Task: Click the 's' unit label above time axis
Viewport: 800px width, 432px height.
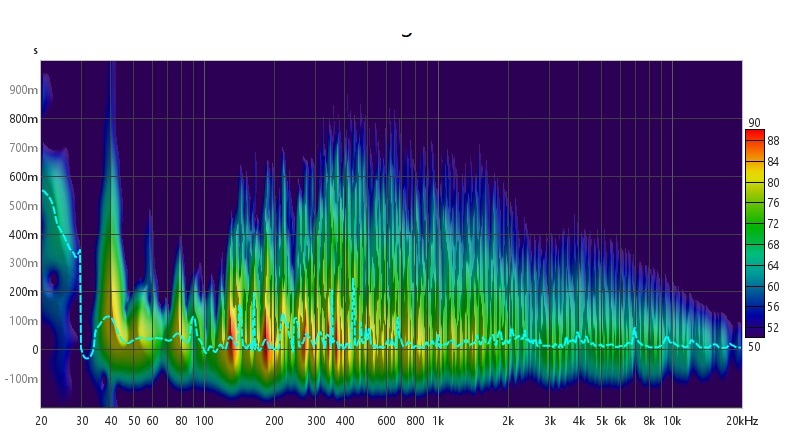Action: 35,50
